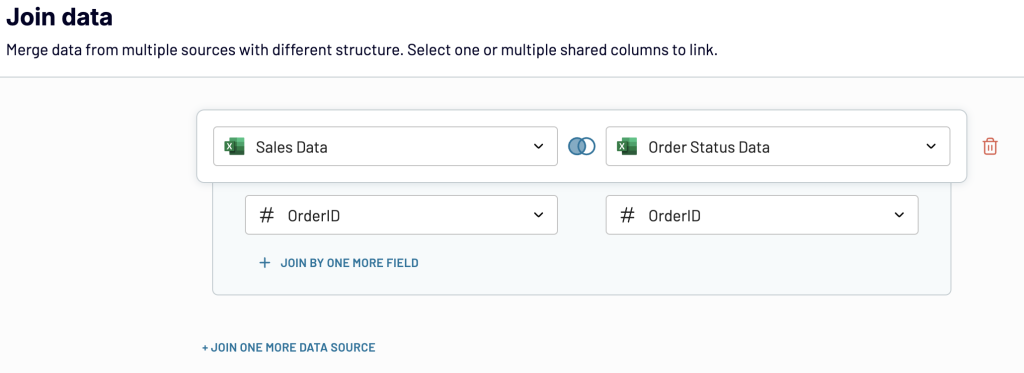1024x373 pixels.
Task: Click the join type Venn diagram icon
Action: point(581,146)
